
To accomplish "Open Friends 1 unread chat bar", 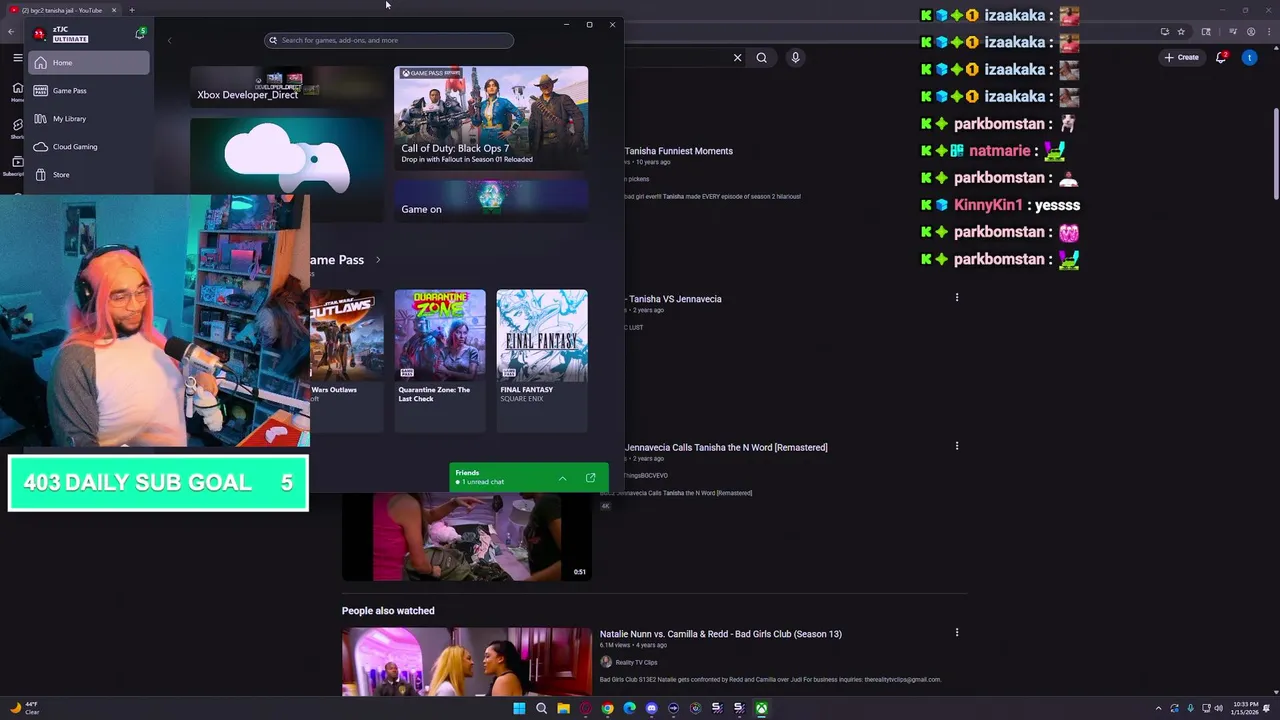I will coord(529,477).
